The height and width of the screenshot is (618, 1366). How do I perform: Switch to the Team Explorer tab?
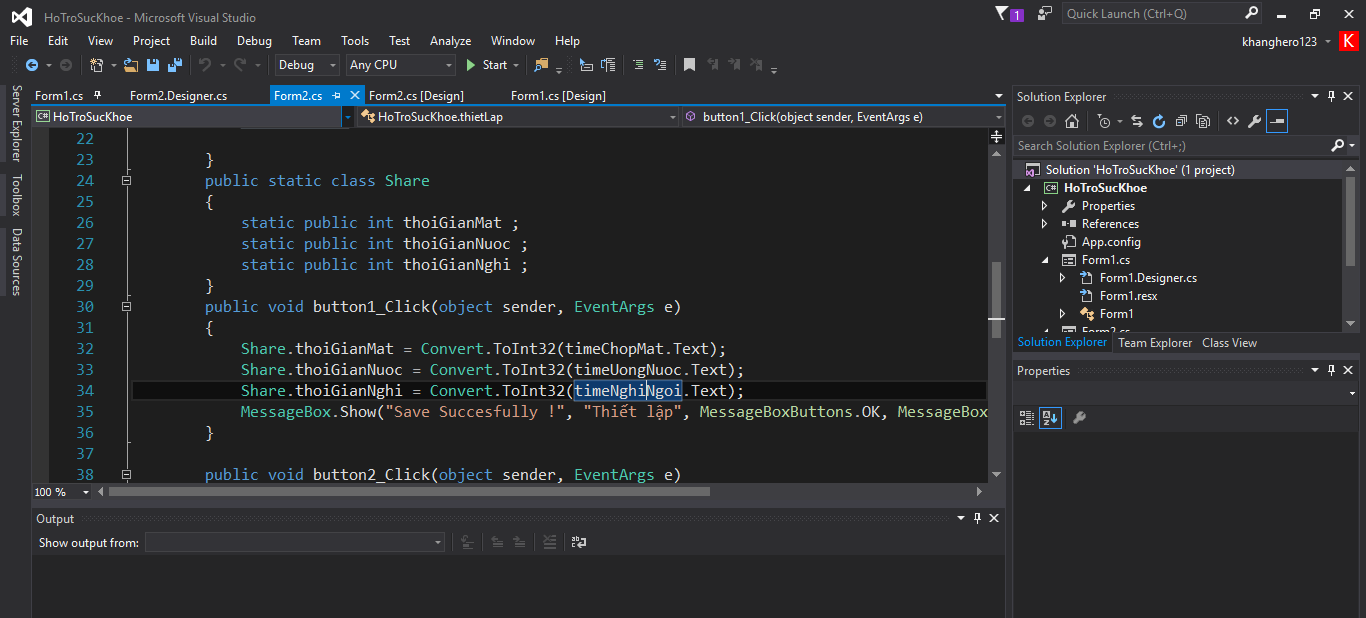(1155, 343)
